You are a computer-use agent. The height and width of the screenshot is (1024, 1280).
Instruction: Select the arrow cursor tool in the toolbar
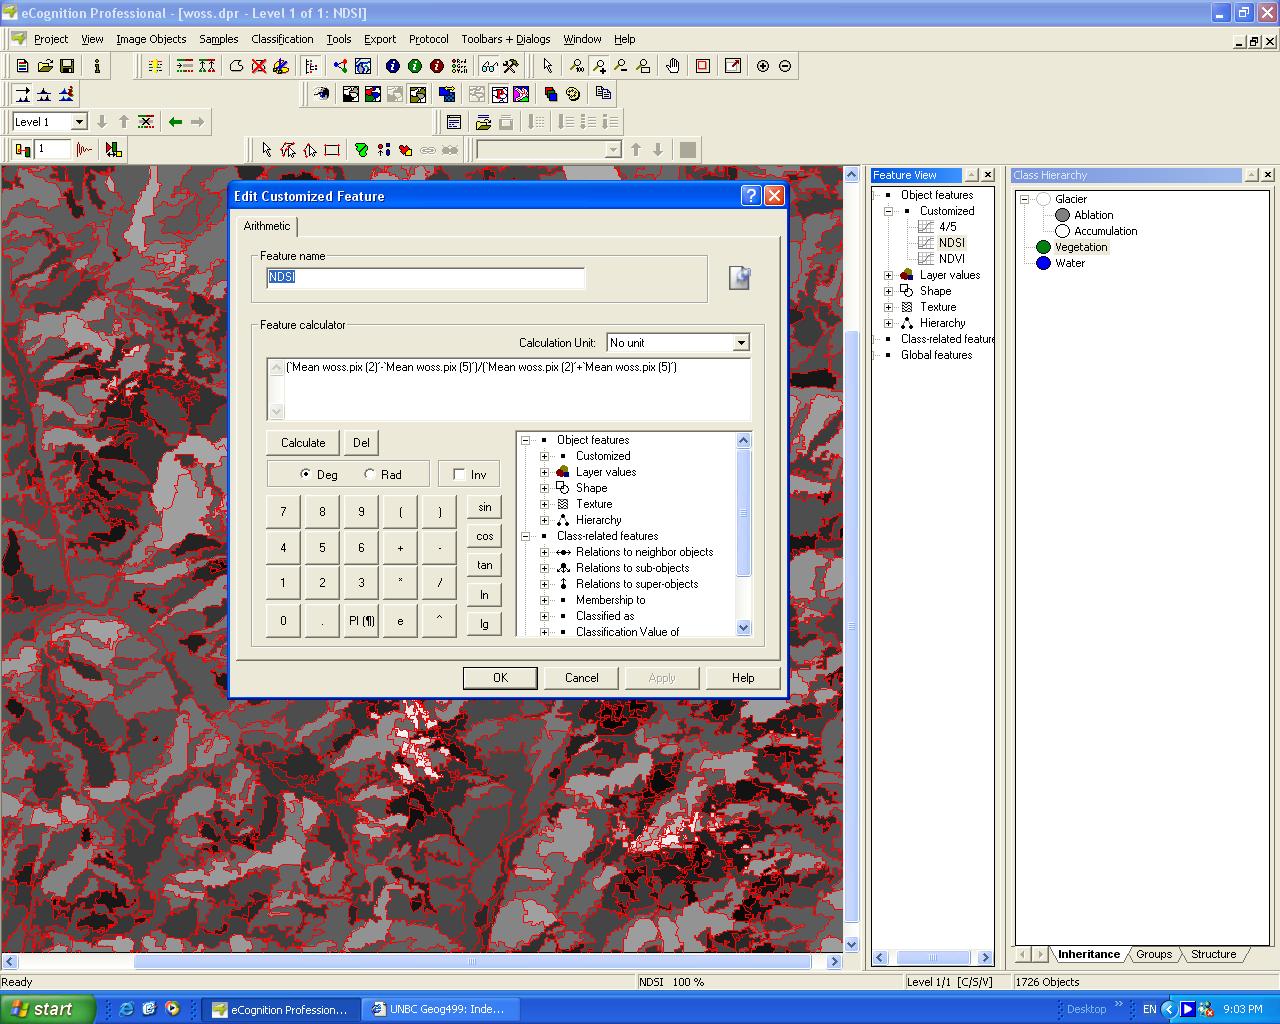(548, 66)
